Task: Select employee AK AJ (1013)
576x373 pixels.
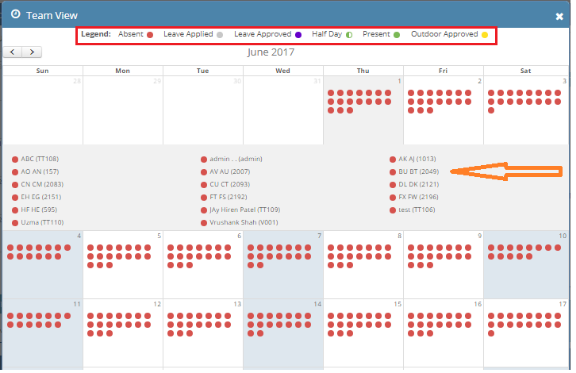Action: [417, 159]
